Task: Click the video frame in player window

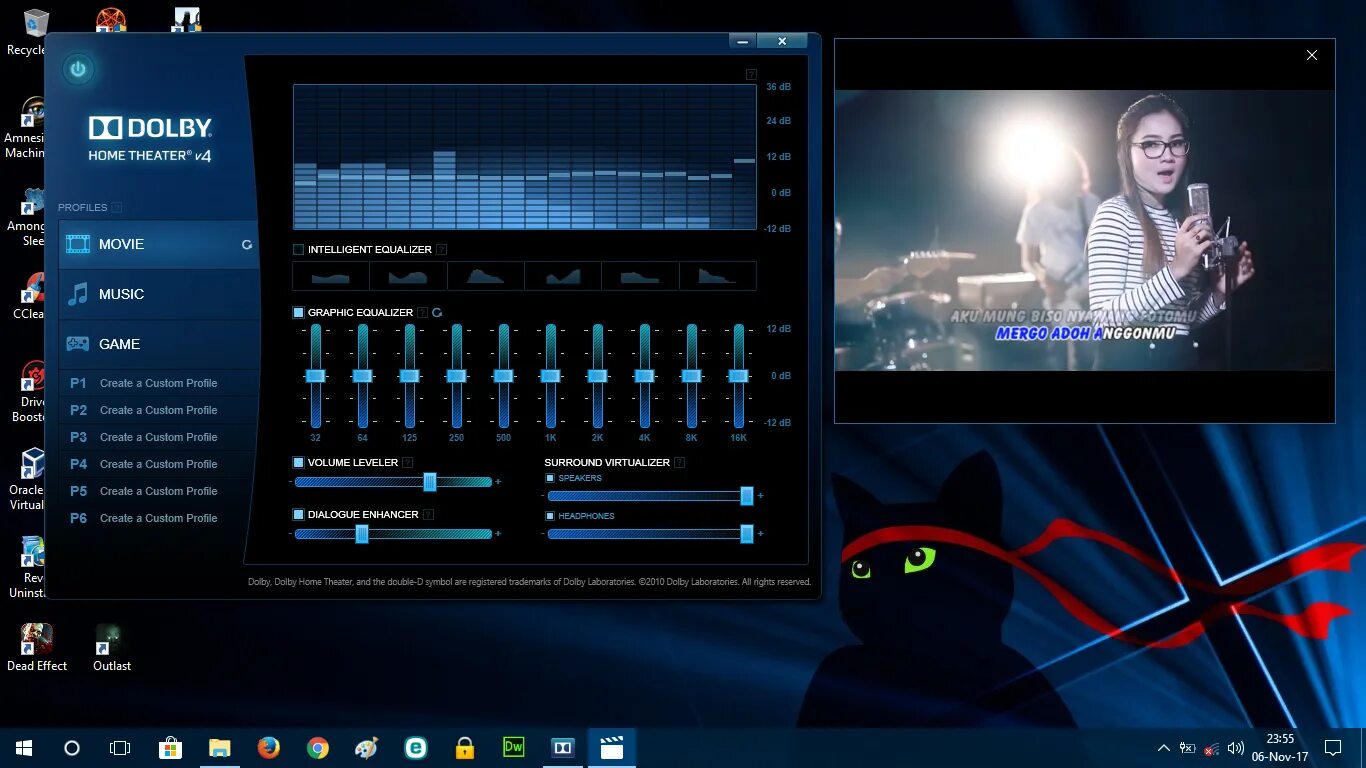Action: point(1085,231)
